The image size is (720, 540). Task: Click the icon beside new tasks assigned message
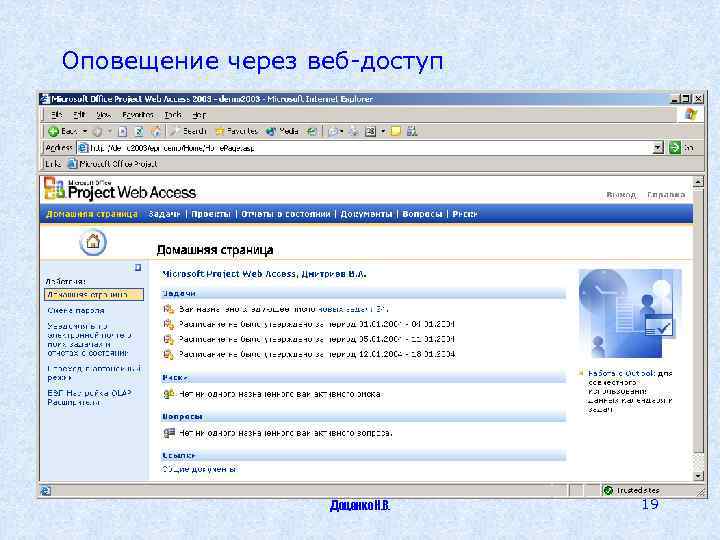coord(169,309)
